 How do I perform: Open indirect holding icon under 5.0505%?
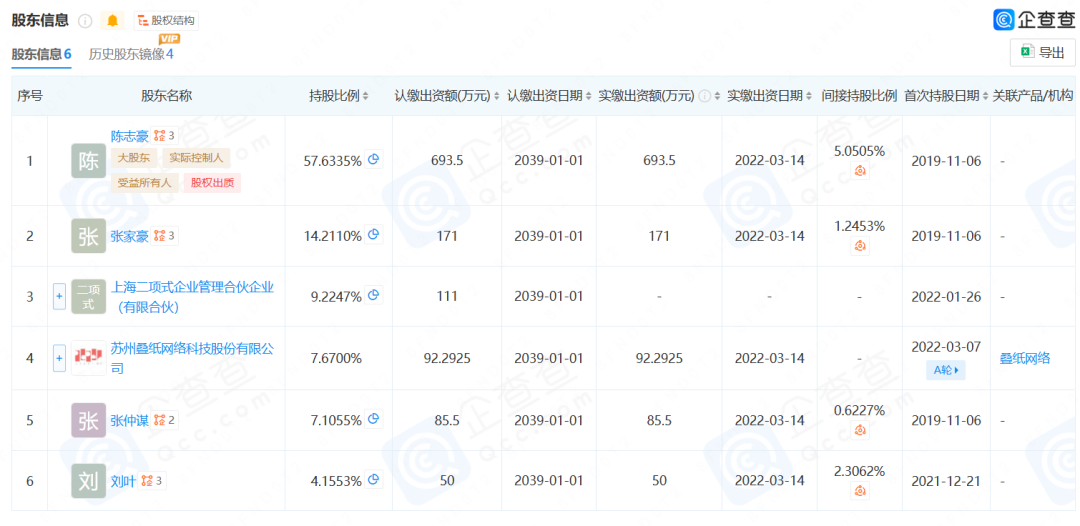859,171
